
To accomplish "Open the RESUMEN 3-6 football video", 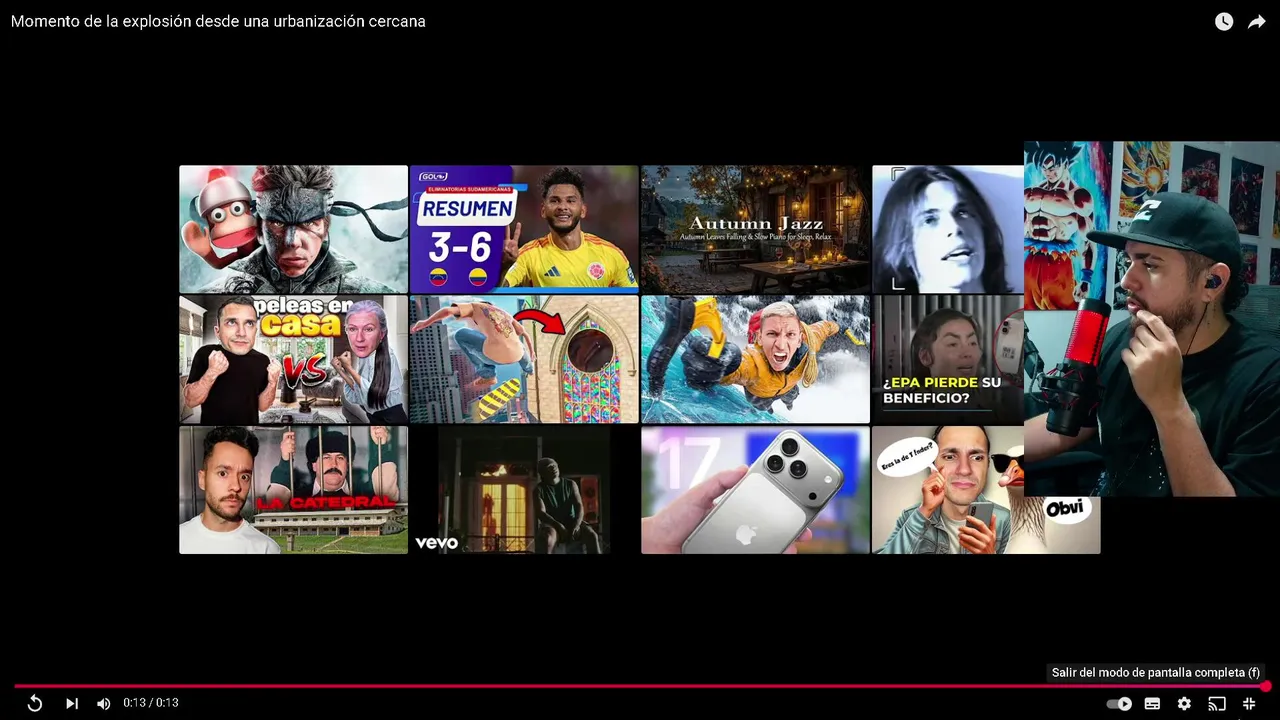I will tap(524, 229).
